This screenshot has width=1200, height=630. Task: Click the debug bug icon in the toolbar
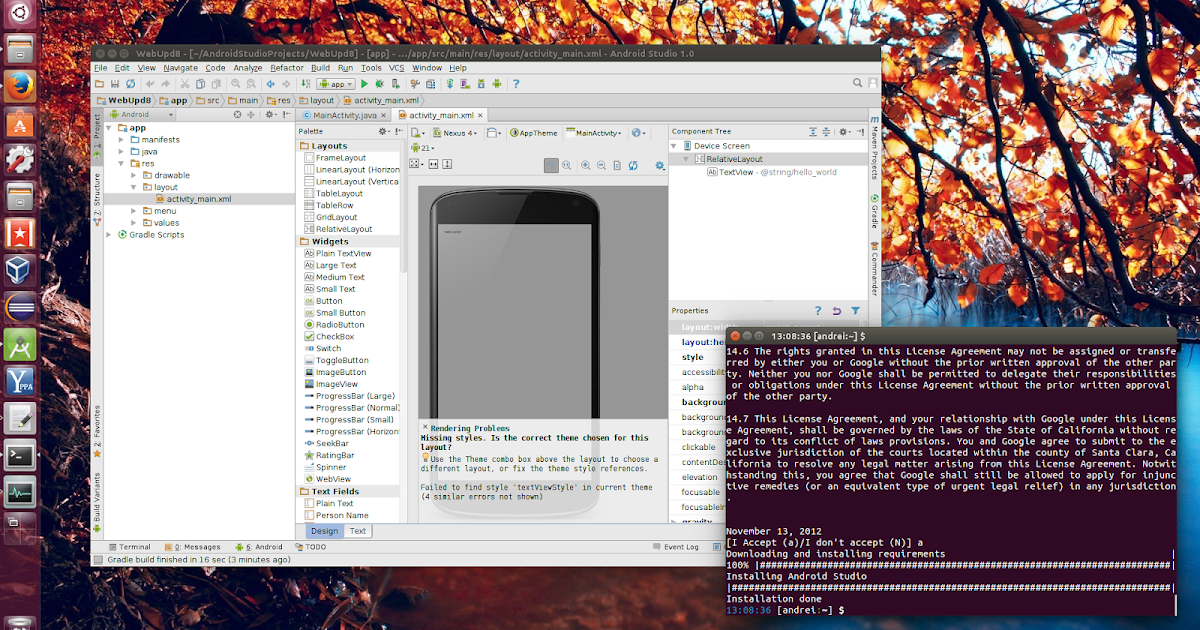(380, 84)
